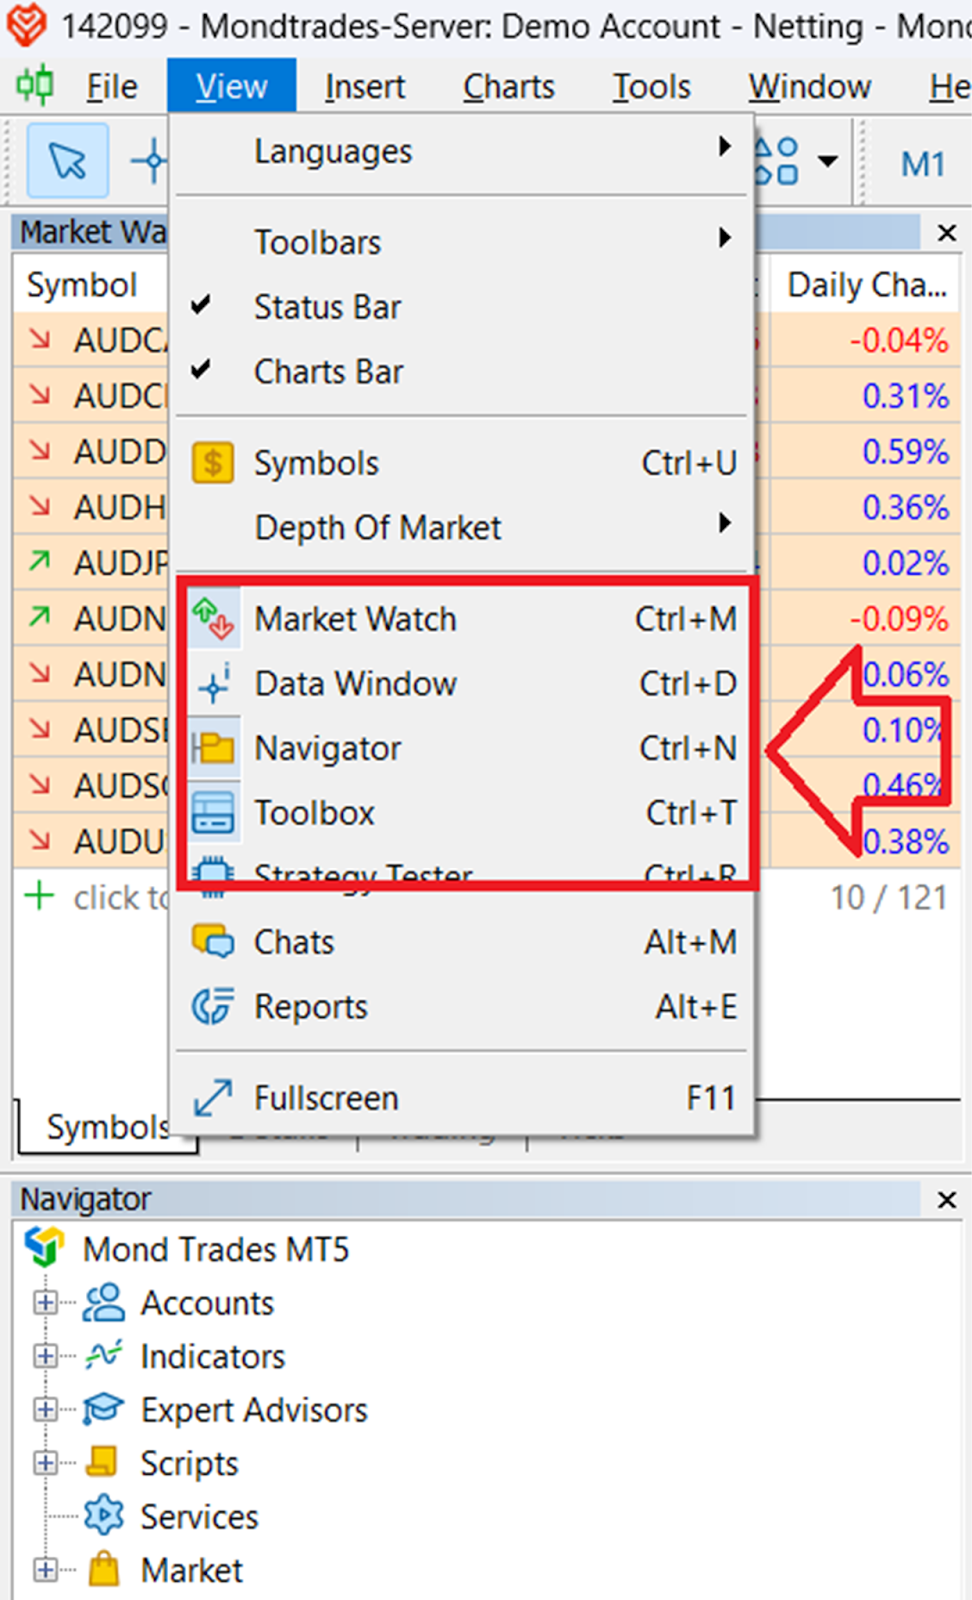Open the Charts menu in menu bar
The height and width of the screenshot is (1600, 972).
[x=508, y=87]
